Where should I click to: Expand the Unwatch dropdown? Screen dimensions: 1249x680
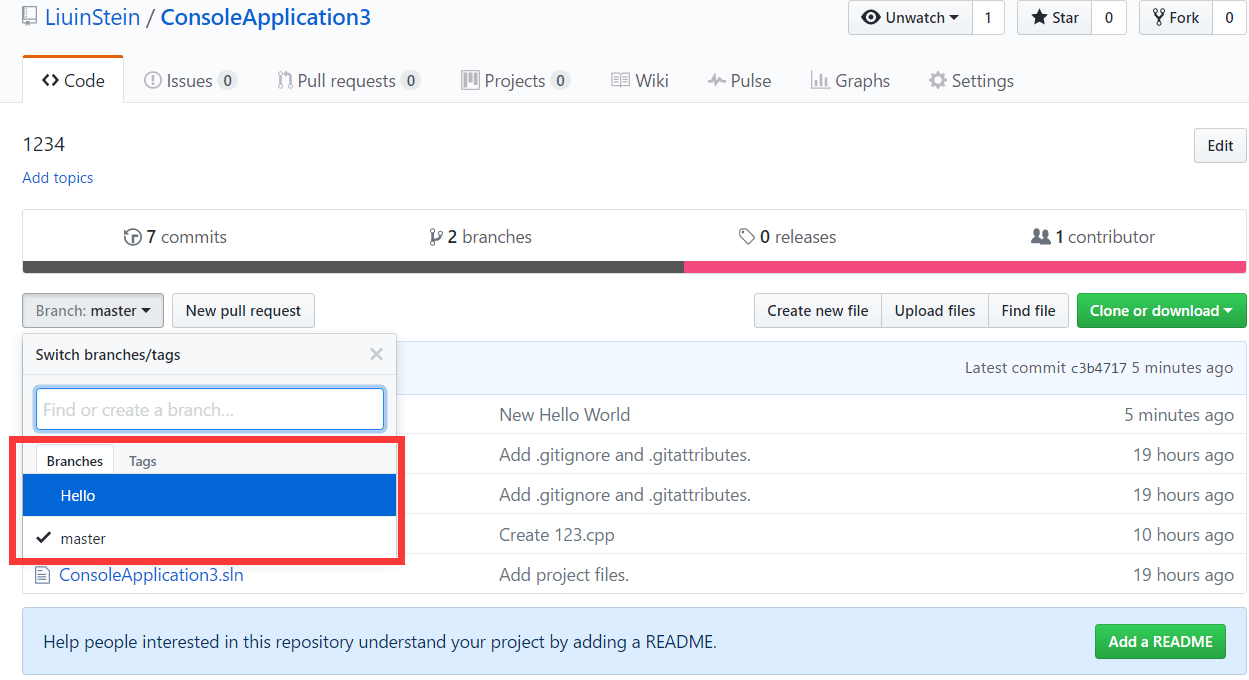coord(910,17)
